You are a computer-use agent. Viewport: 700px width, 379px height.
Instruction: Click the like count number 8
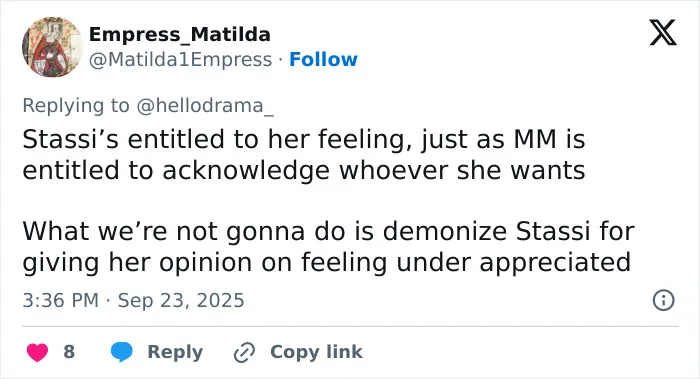tap(69, 352)
